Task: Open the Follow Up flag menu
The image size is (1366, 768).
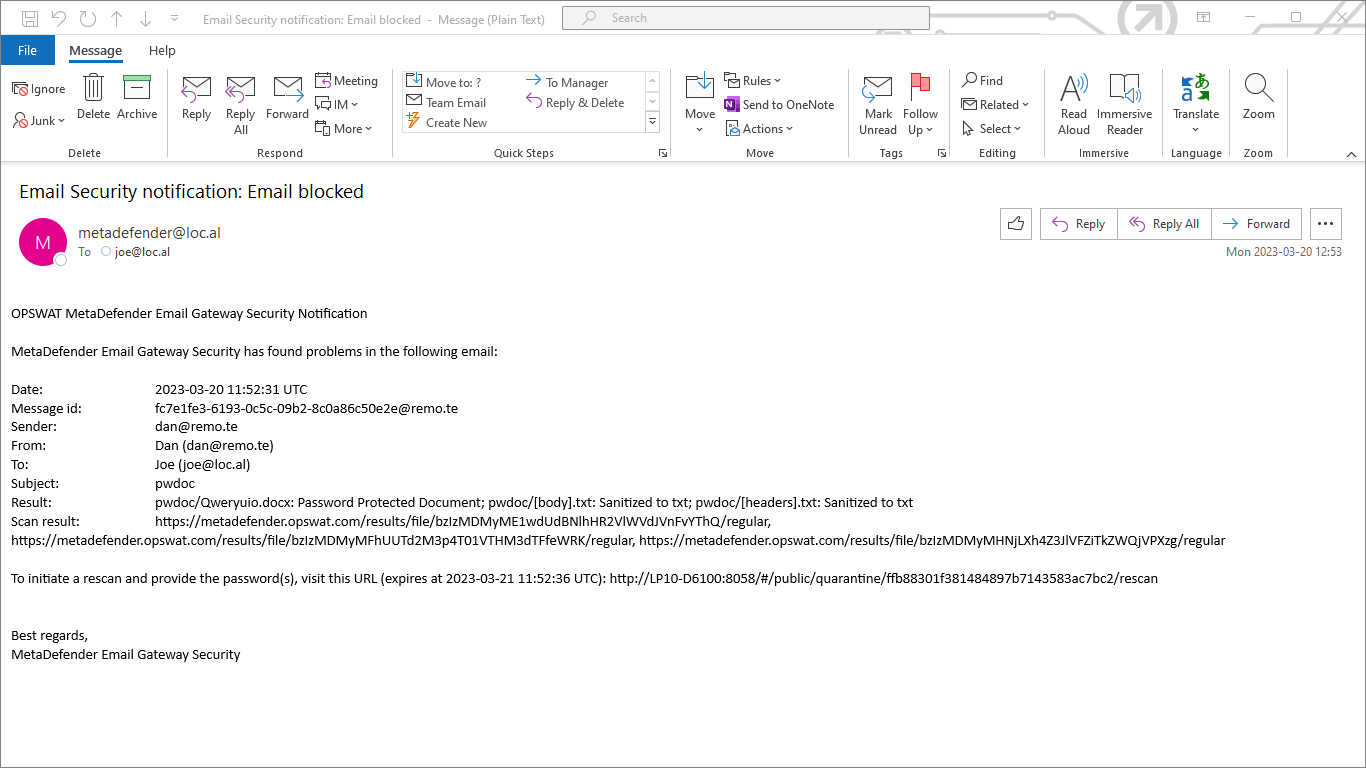Action: click(920, 105)
